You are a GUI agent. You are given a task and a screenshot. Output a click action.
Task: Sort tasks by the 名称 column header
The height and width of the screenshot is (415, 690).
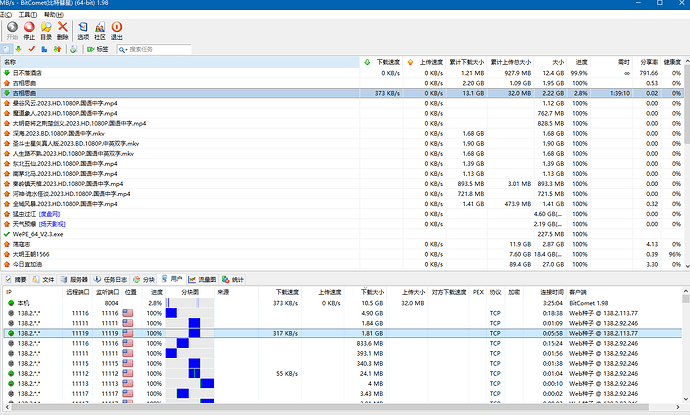click(x=180, y=62)
